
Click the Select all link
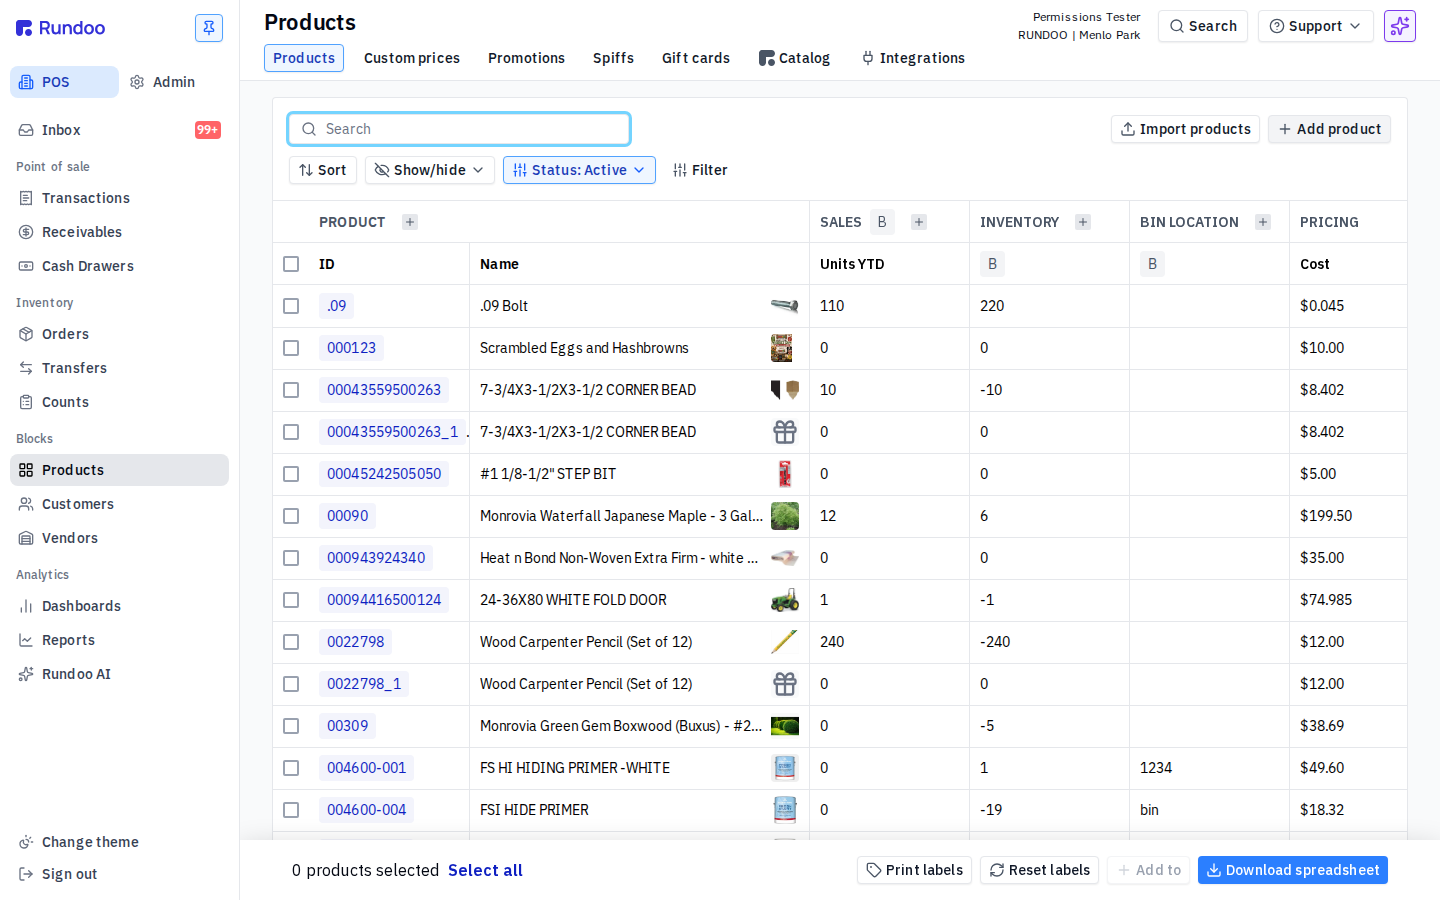pyautogui.click(x=485, y=870)
